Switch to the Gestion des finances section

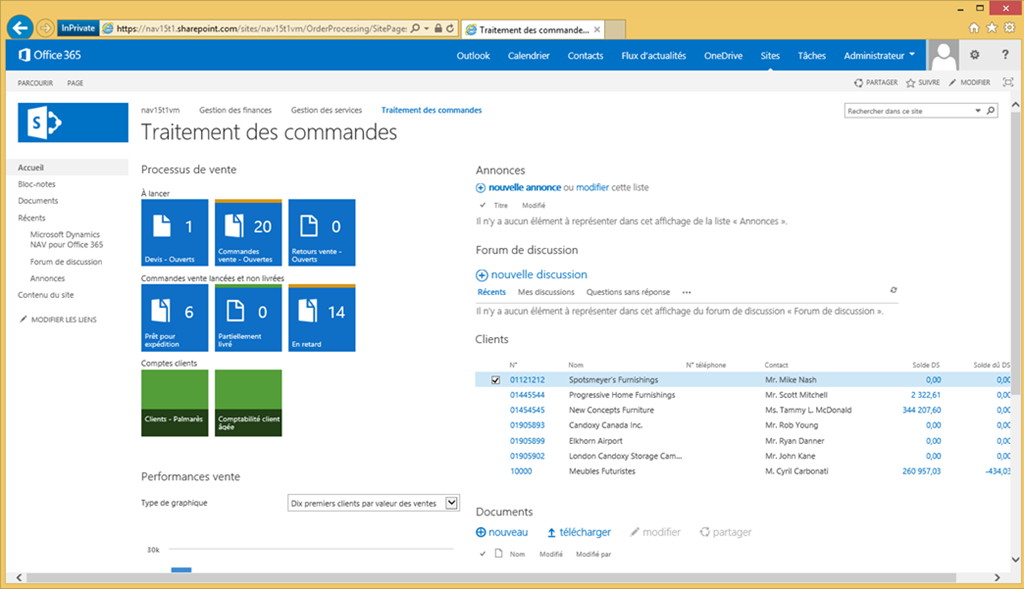click(x=239, y=110)
